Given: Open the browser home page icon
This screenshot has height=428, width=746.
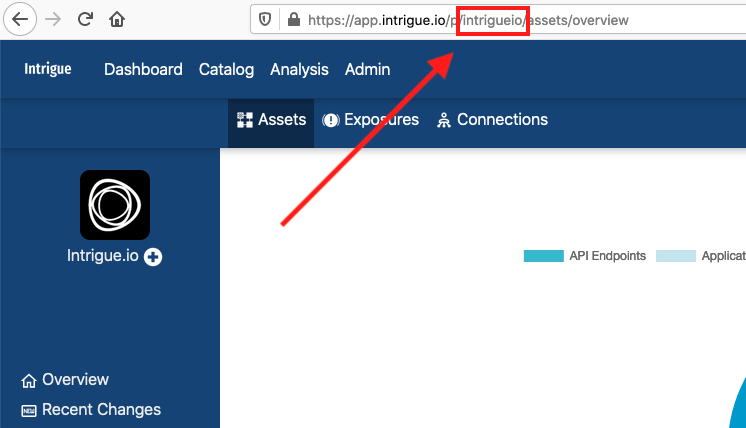Looking at the screenshot, I should pyautogui.click(x=117, y=19).
